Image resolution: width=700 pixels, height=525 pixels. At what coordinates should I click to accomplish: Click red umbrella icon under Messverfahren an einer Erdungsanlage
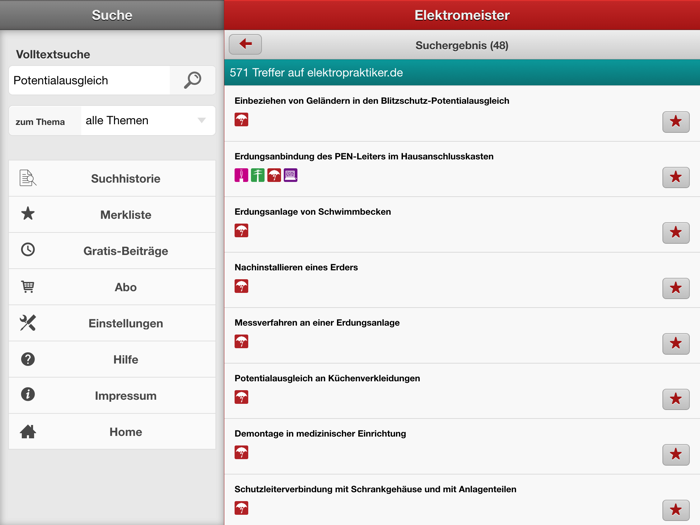241,342
